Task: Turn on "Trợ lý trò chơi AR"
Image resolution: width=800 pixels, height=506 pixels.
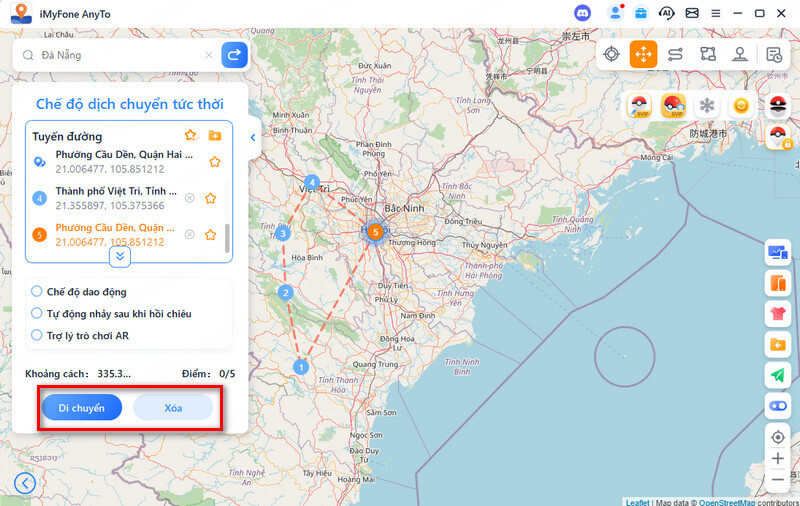Action: pyautogui.click(x=37, y=335)
